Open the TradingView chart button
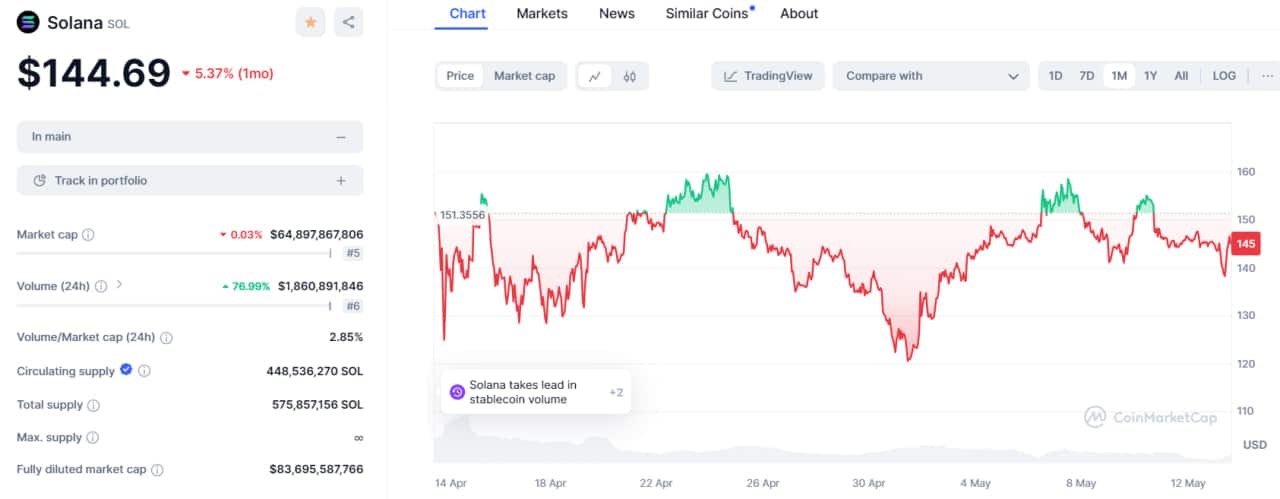 coord(768,76)
